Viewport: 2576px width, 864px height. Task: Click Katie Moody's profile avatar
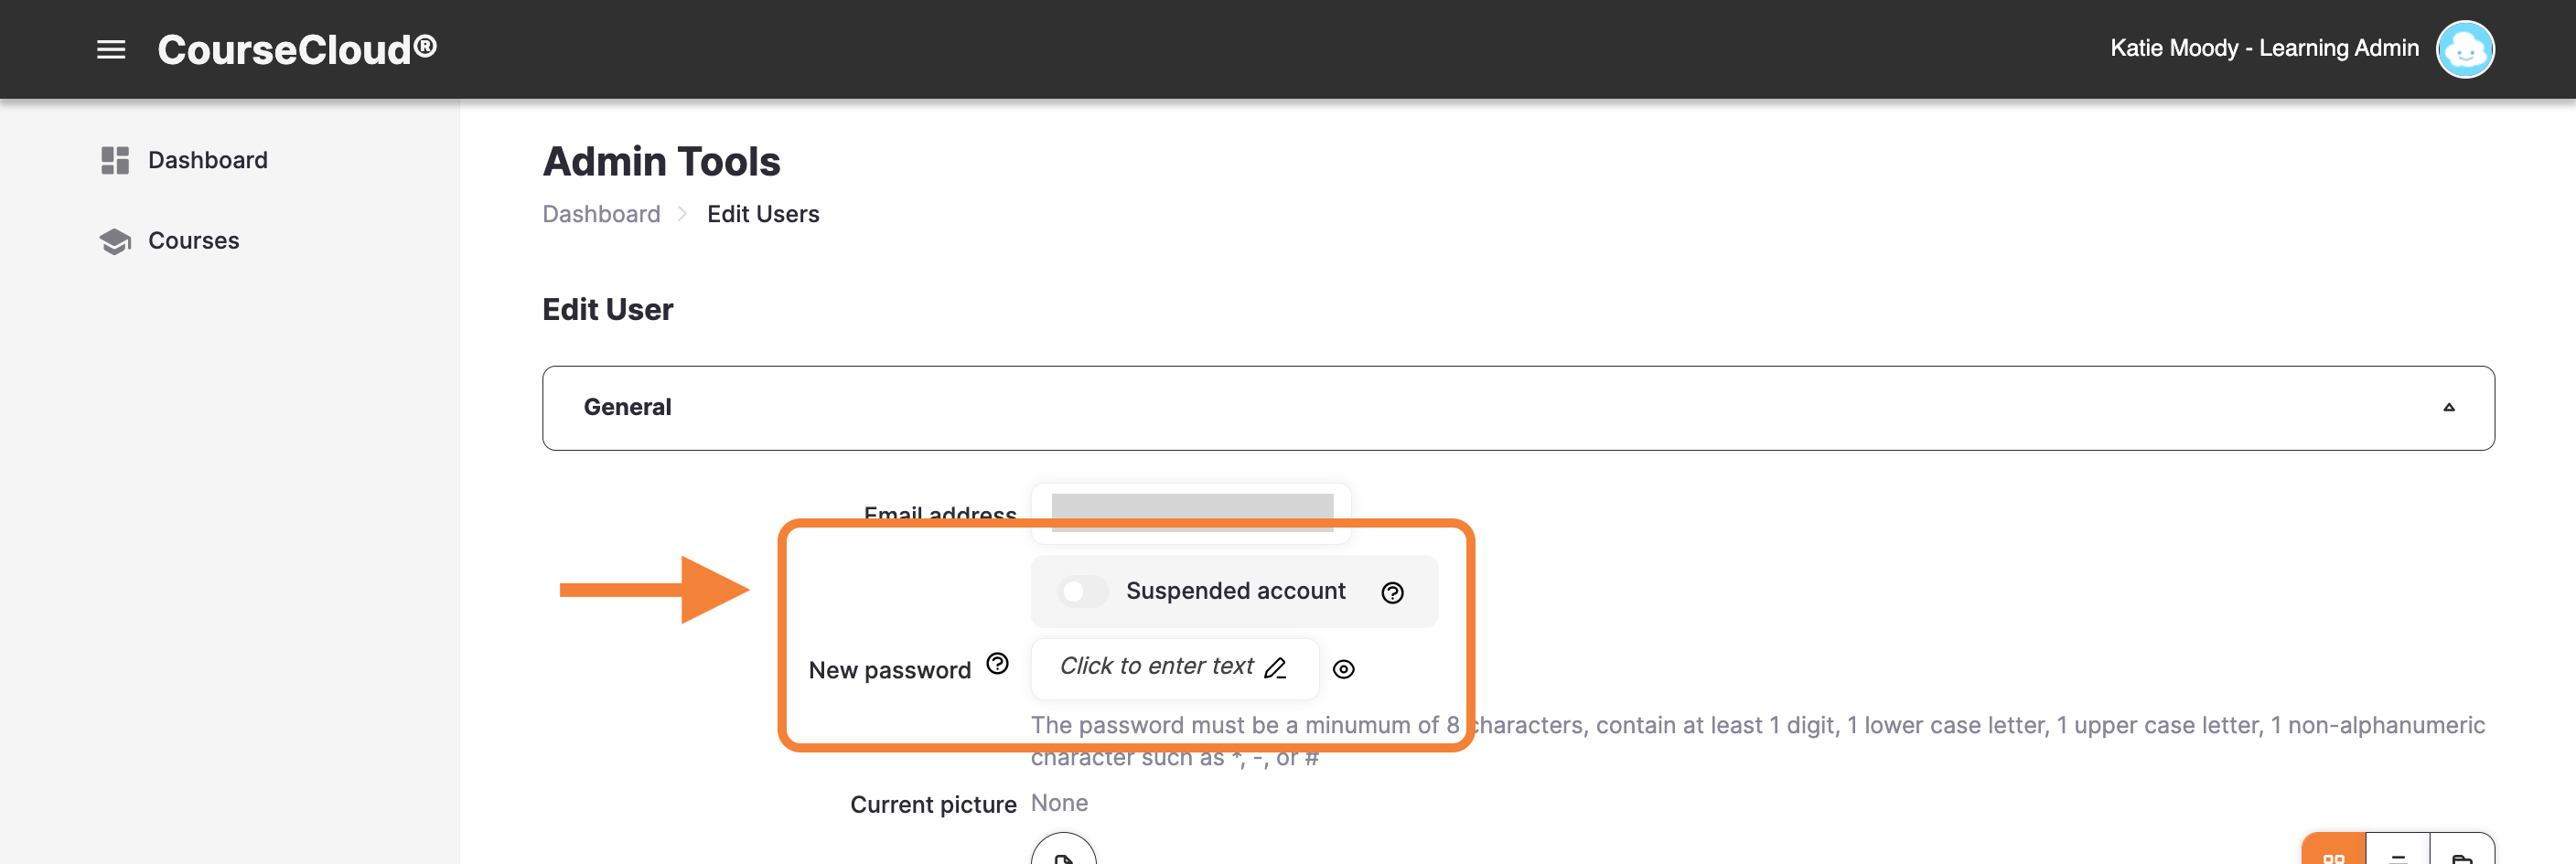2464,49
